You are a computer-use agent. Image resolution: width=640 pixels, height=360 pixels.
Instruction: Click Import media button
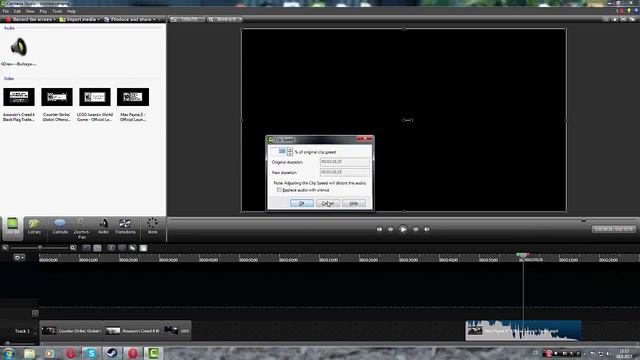coord(78,19)
